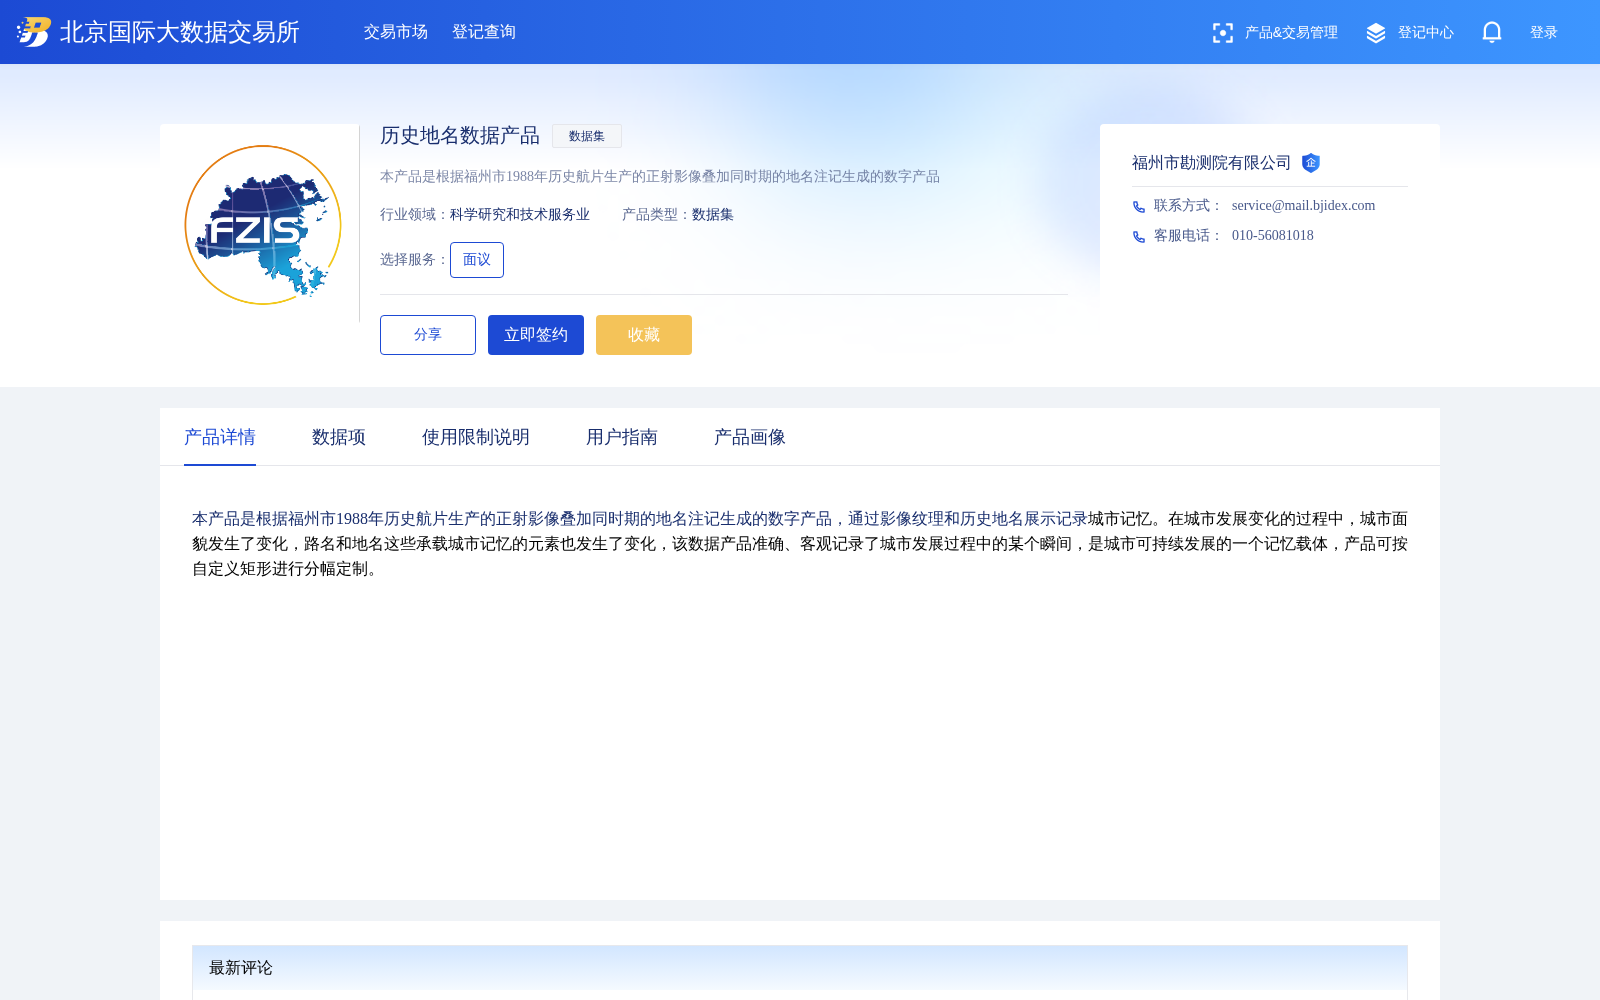
Task: Click the short summary under product title
Action: pyautogui.click(x=660, y=177)
